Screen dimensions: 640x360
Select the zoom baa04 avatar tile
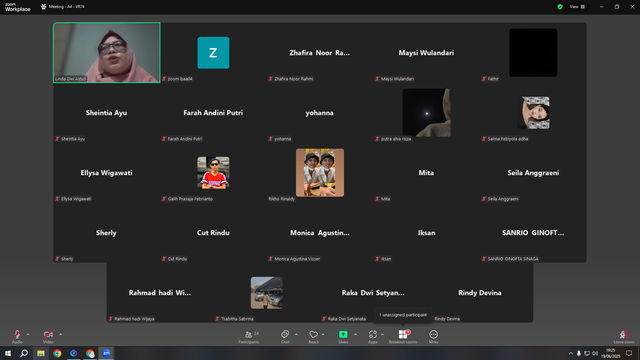pyautogui.click(x=213, y=53)
